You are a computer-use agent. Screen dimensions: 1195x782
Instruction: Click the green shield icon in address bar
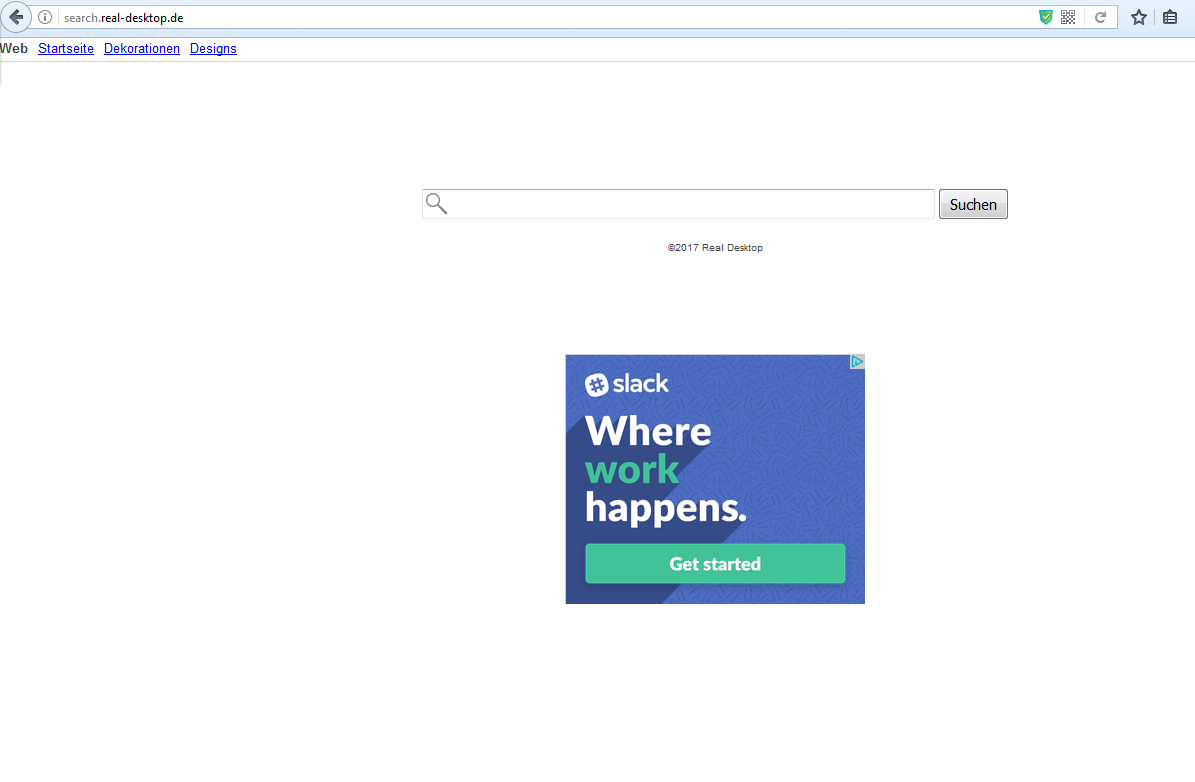pyautogui.click(x=1046, y=18)
